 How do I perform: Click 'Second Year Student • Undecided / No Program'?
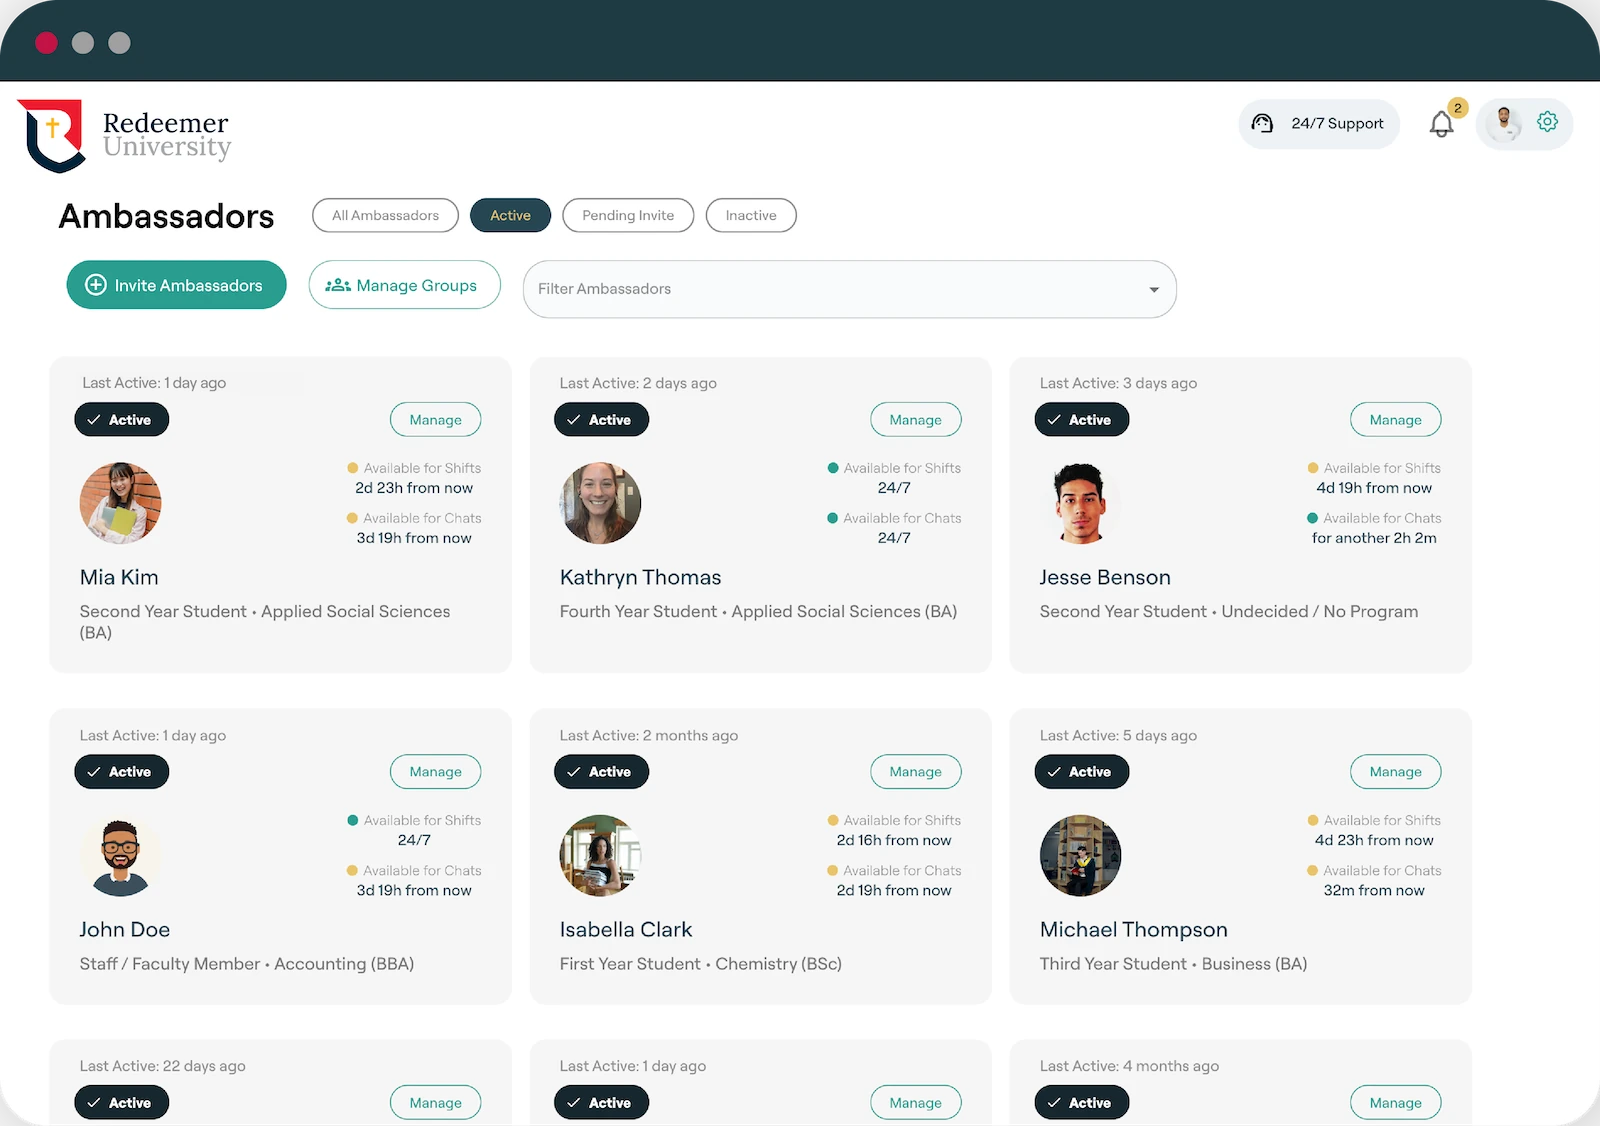[1229, 612]
